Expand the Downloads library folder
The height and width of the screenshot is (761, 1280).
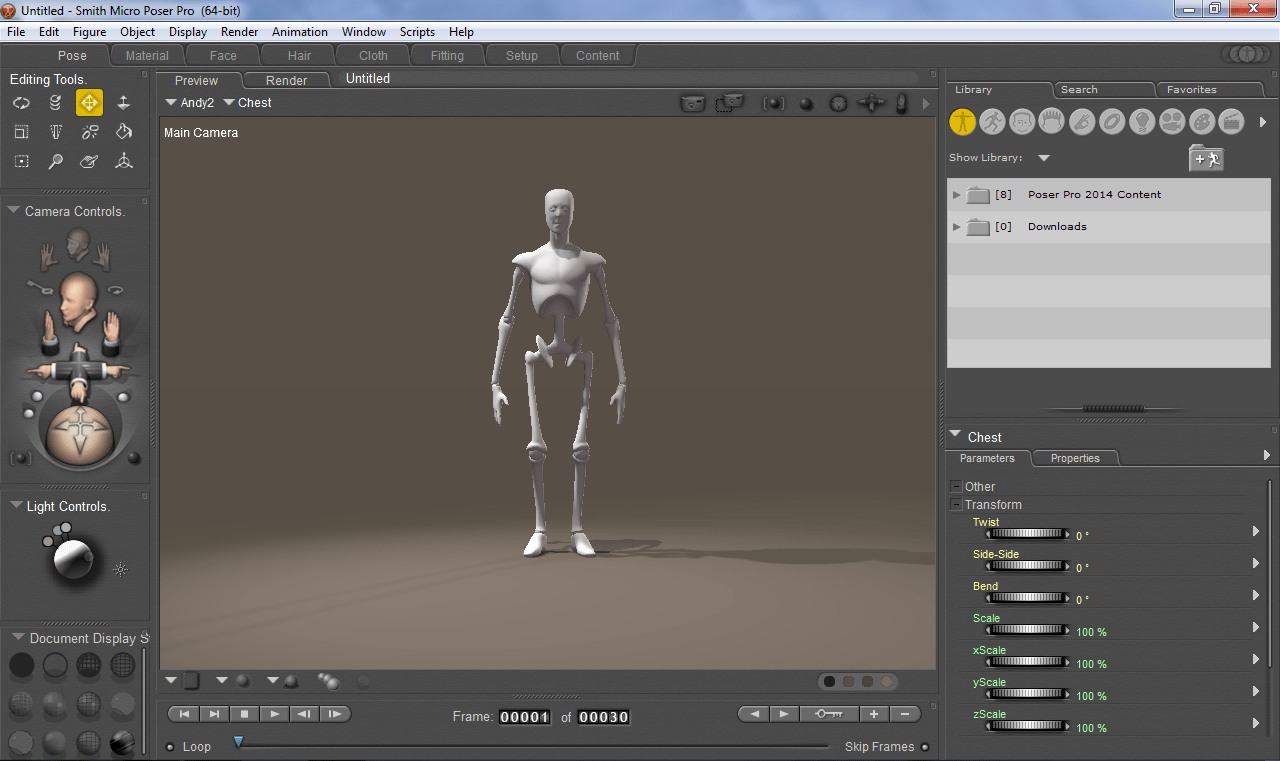957,227
